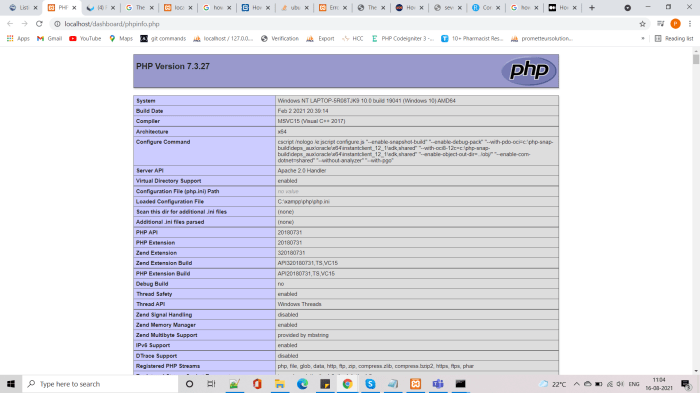This screenshot has width=700, height=393.
Task: Click the vertical page scrollbar thumb
Action: point(696,59)
